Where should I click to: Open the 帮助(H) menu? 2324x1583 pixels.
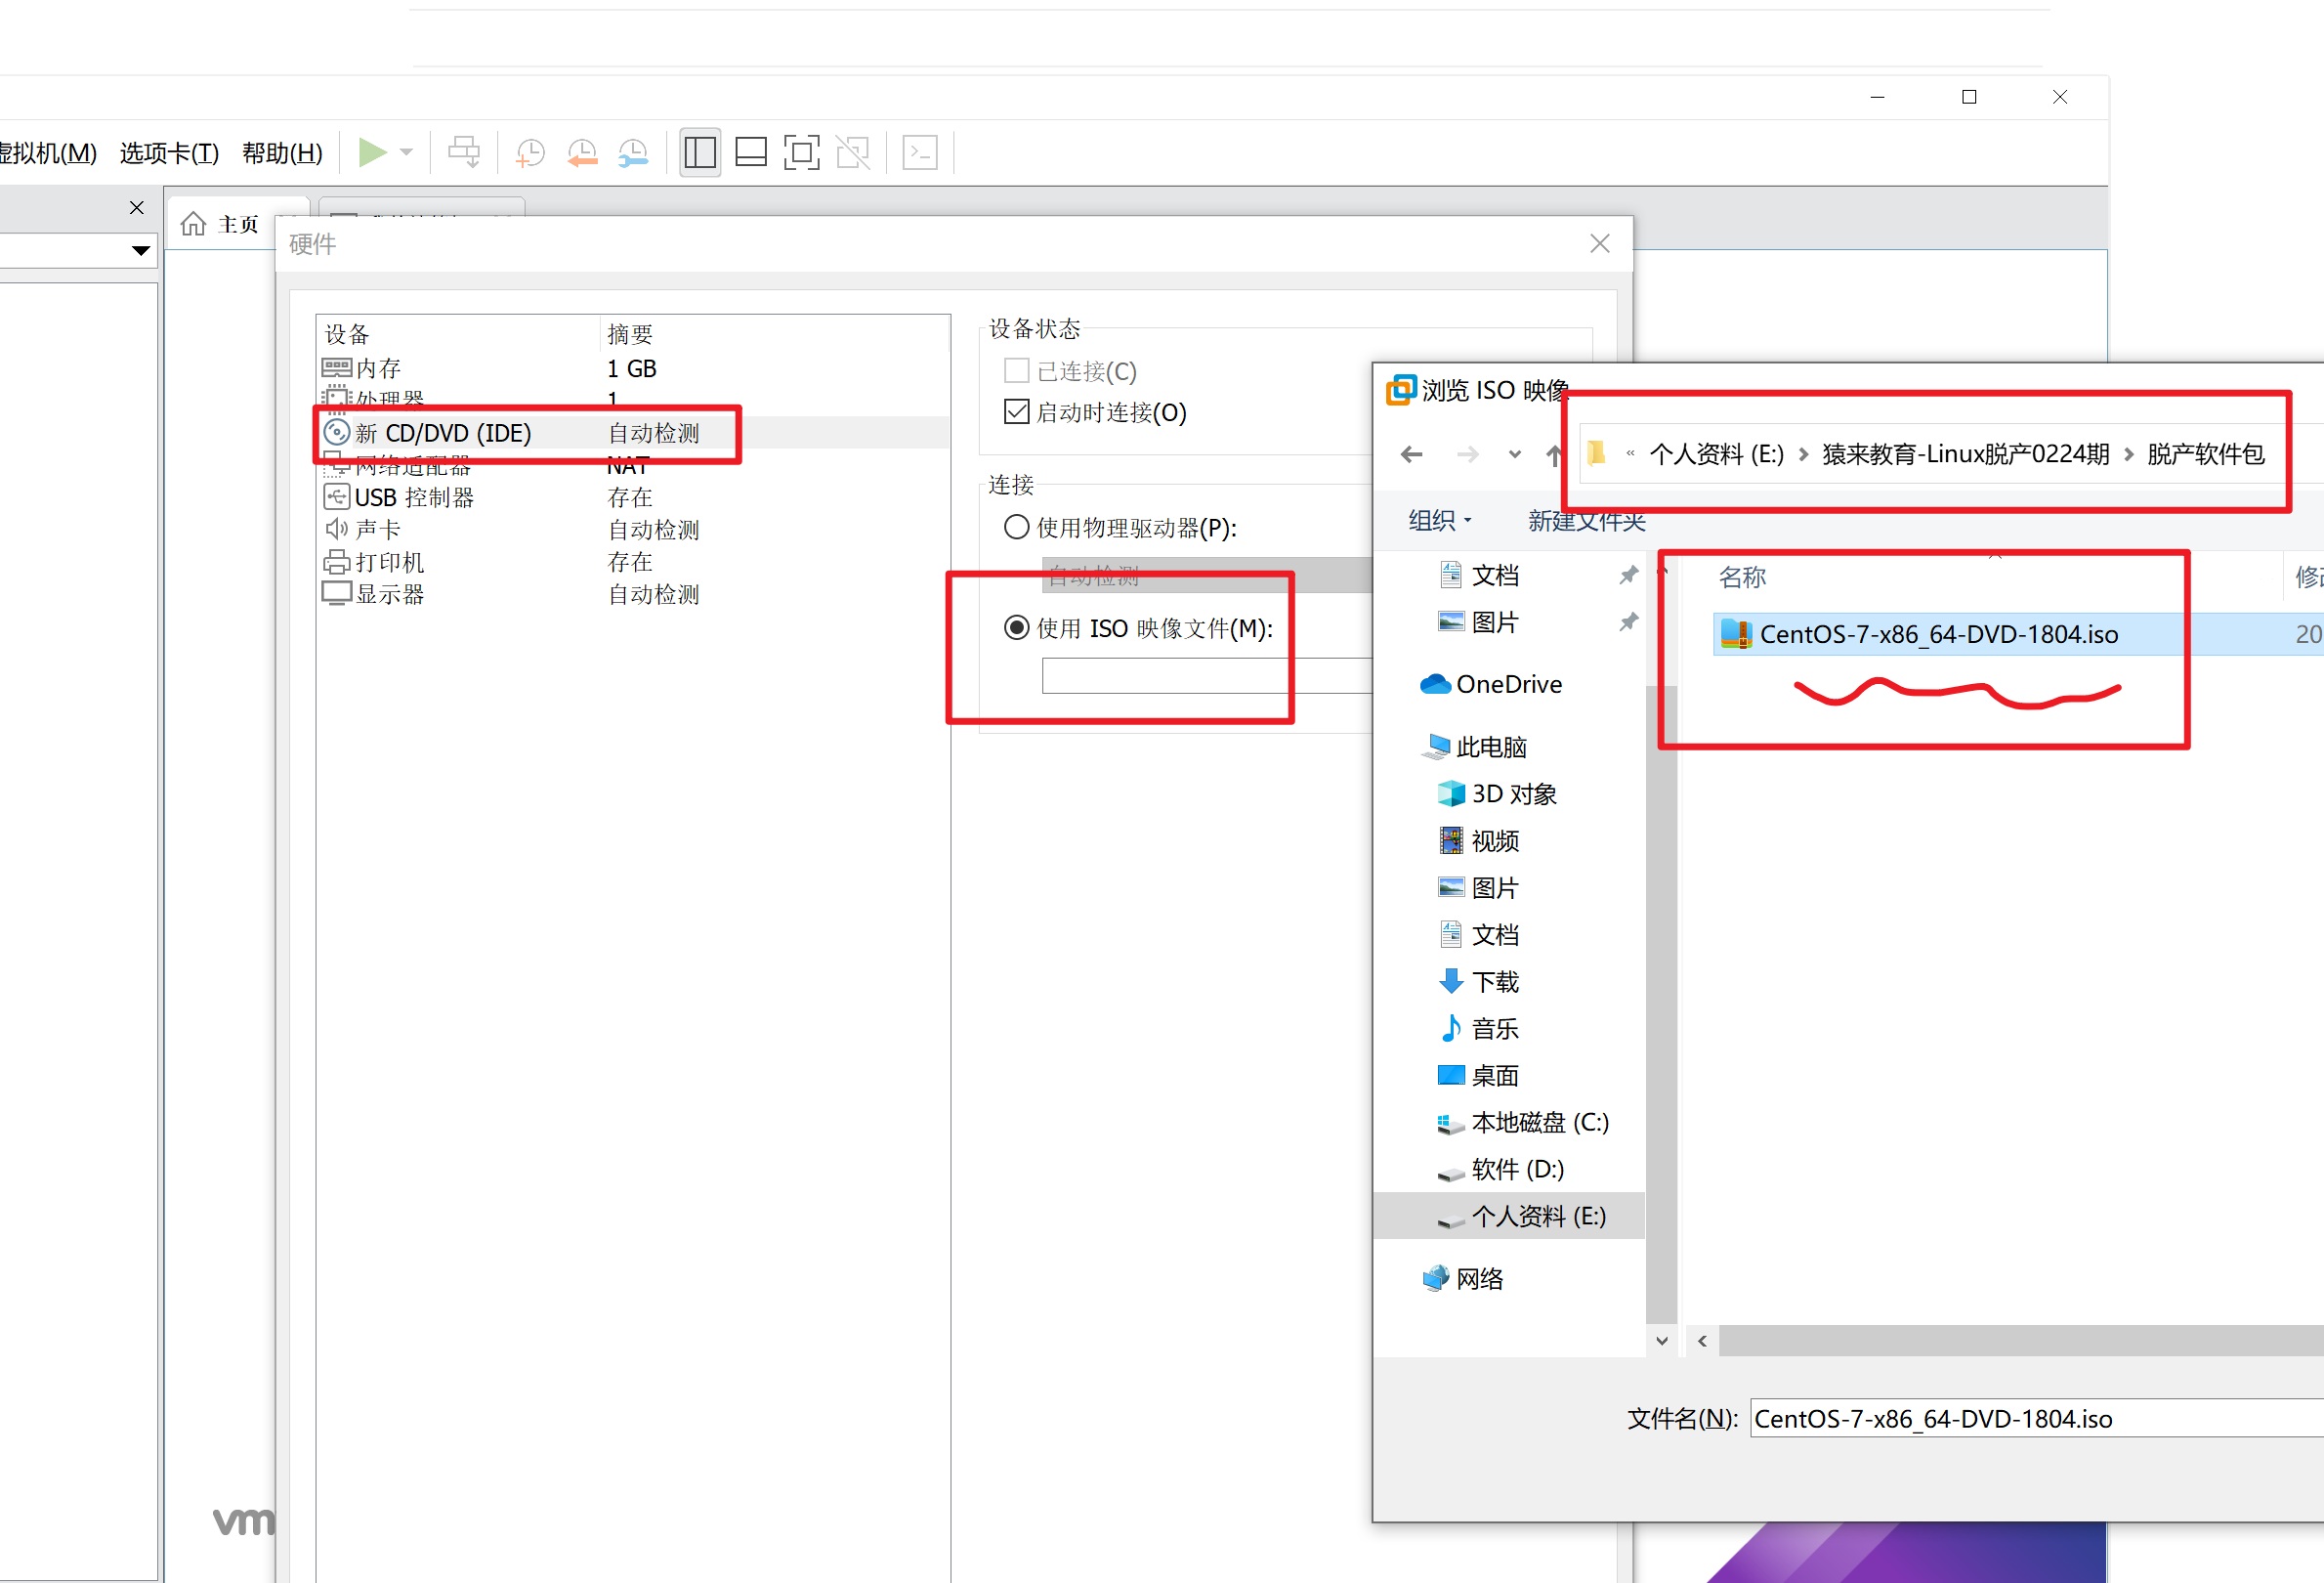tap(282, 153)
